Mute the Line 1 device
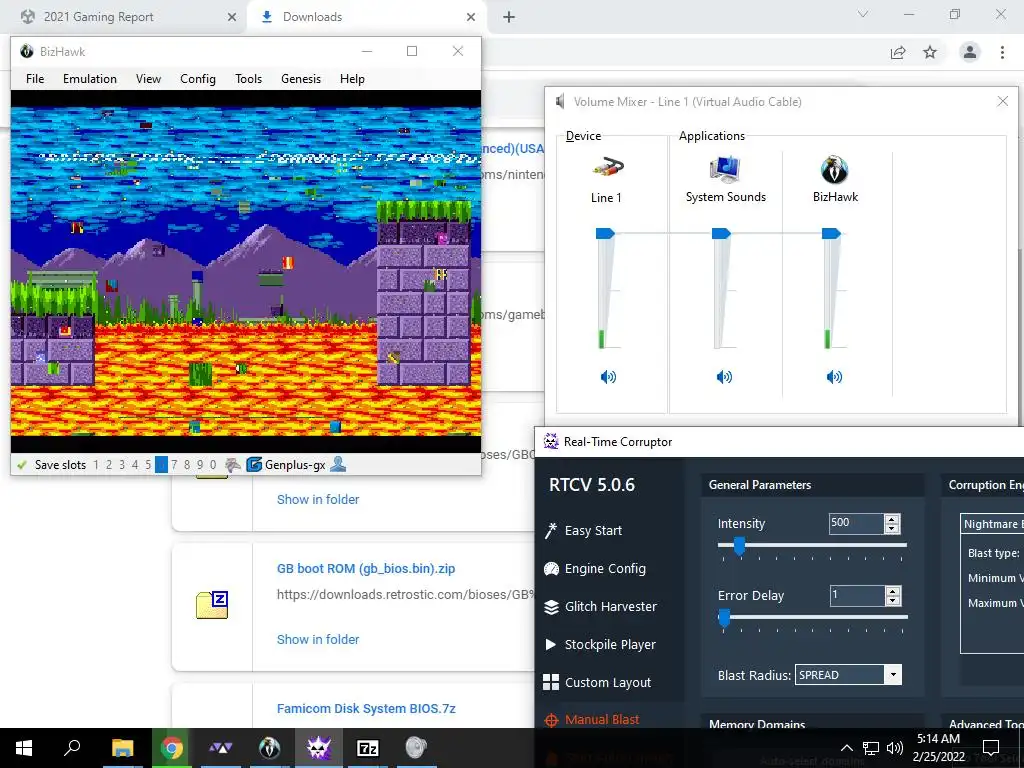Image resolution: width=1024 pixels, height=768 pixels. point(608,377)
